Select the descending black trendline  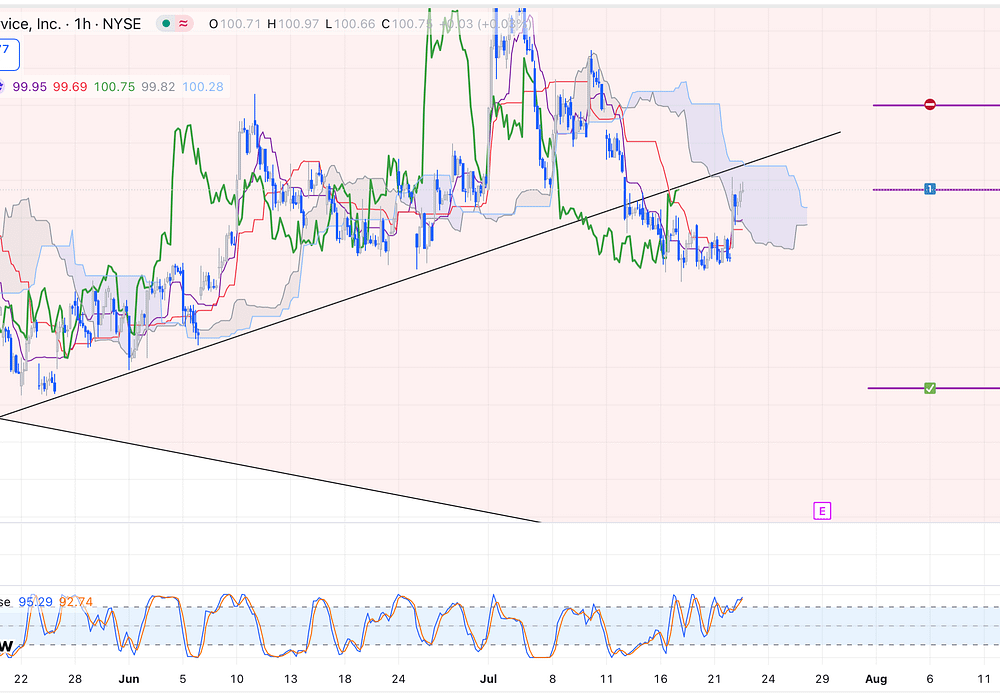300,474
